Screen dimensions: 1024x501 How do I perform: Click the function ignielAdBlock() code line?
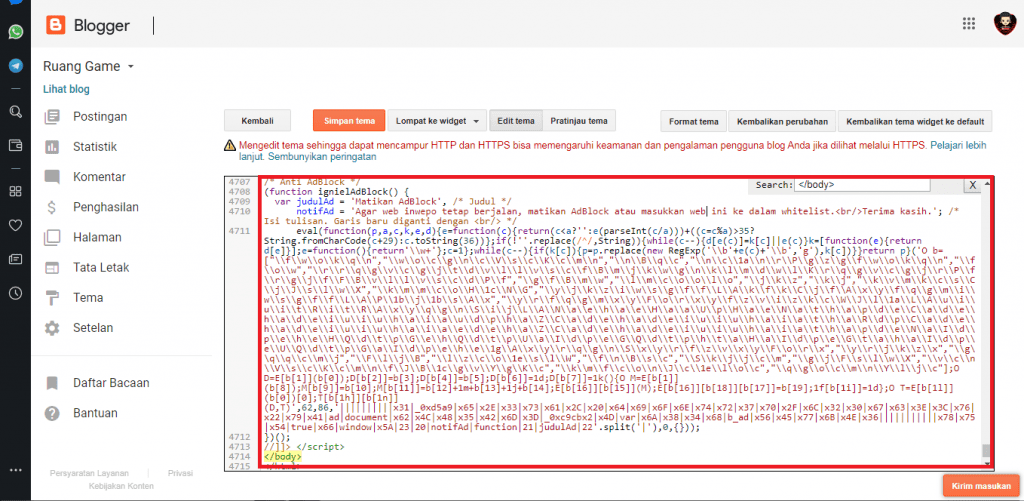tap(336, 192)
